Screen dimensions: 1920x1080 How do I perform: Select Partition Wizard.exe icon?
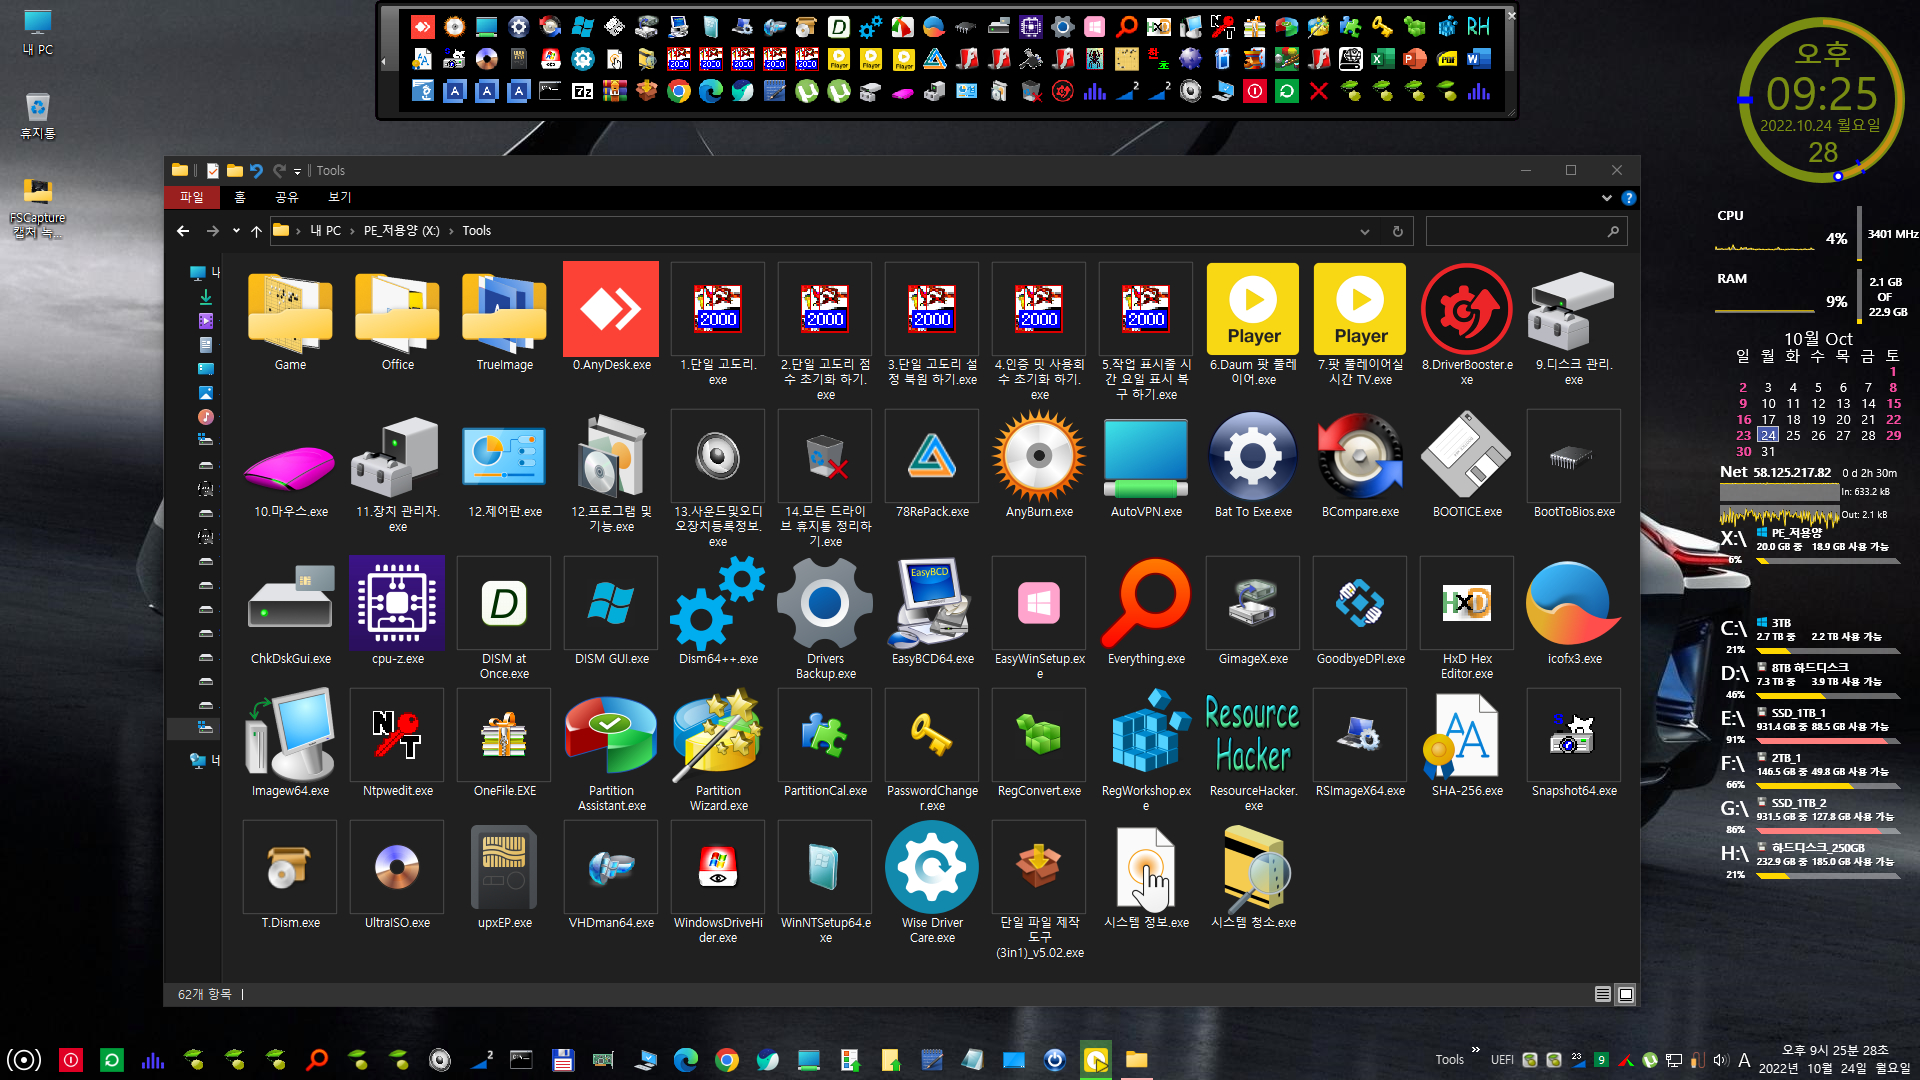(718, 735)
